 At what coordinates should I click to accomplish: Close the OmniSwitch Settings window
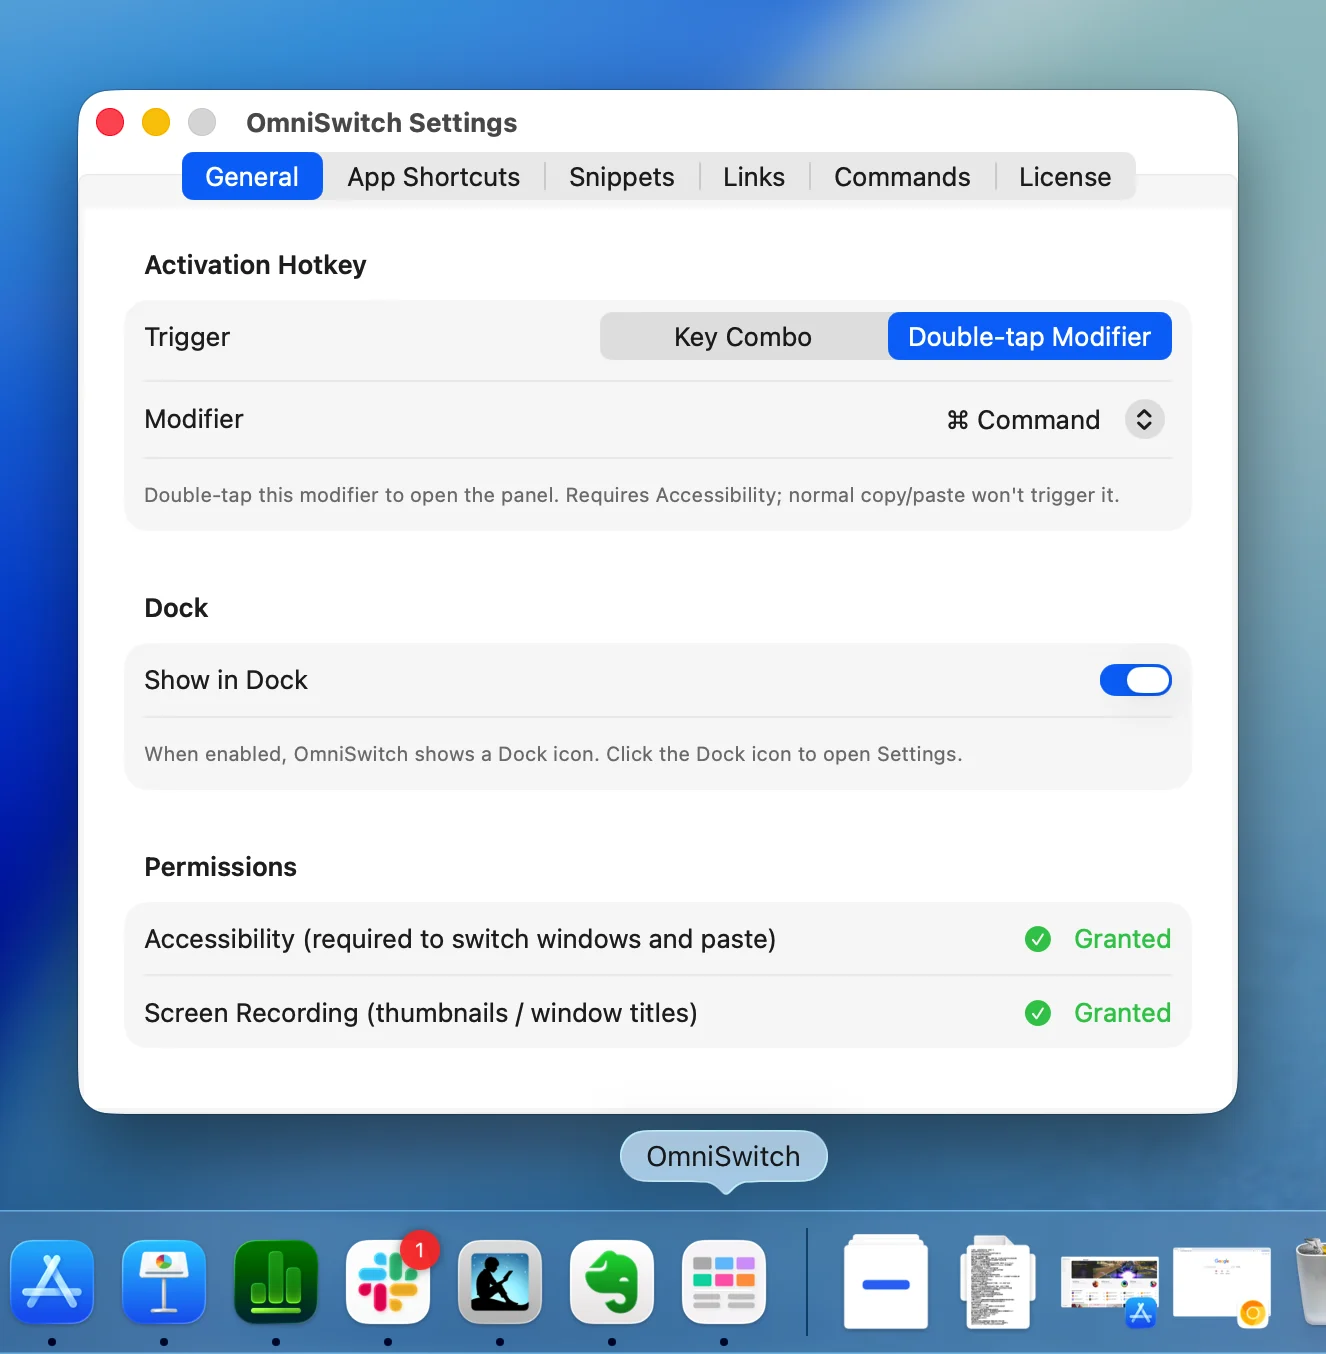110,122
